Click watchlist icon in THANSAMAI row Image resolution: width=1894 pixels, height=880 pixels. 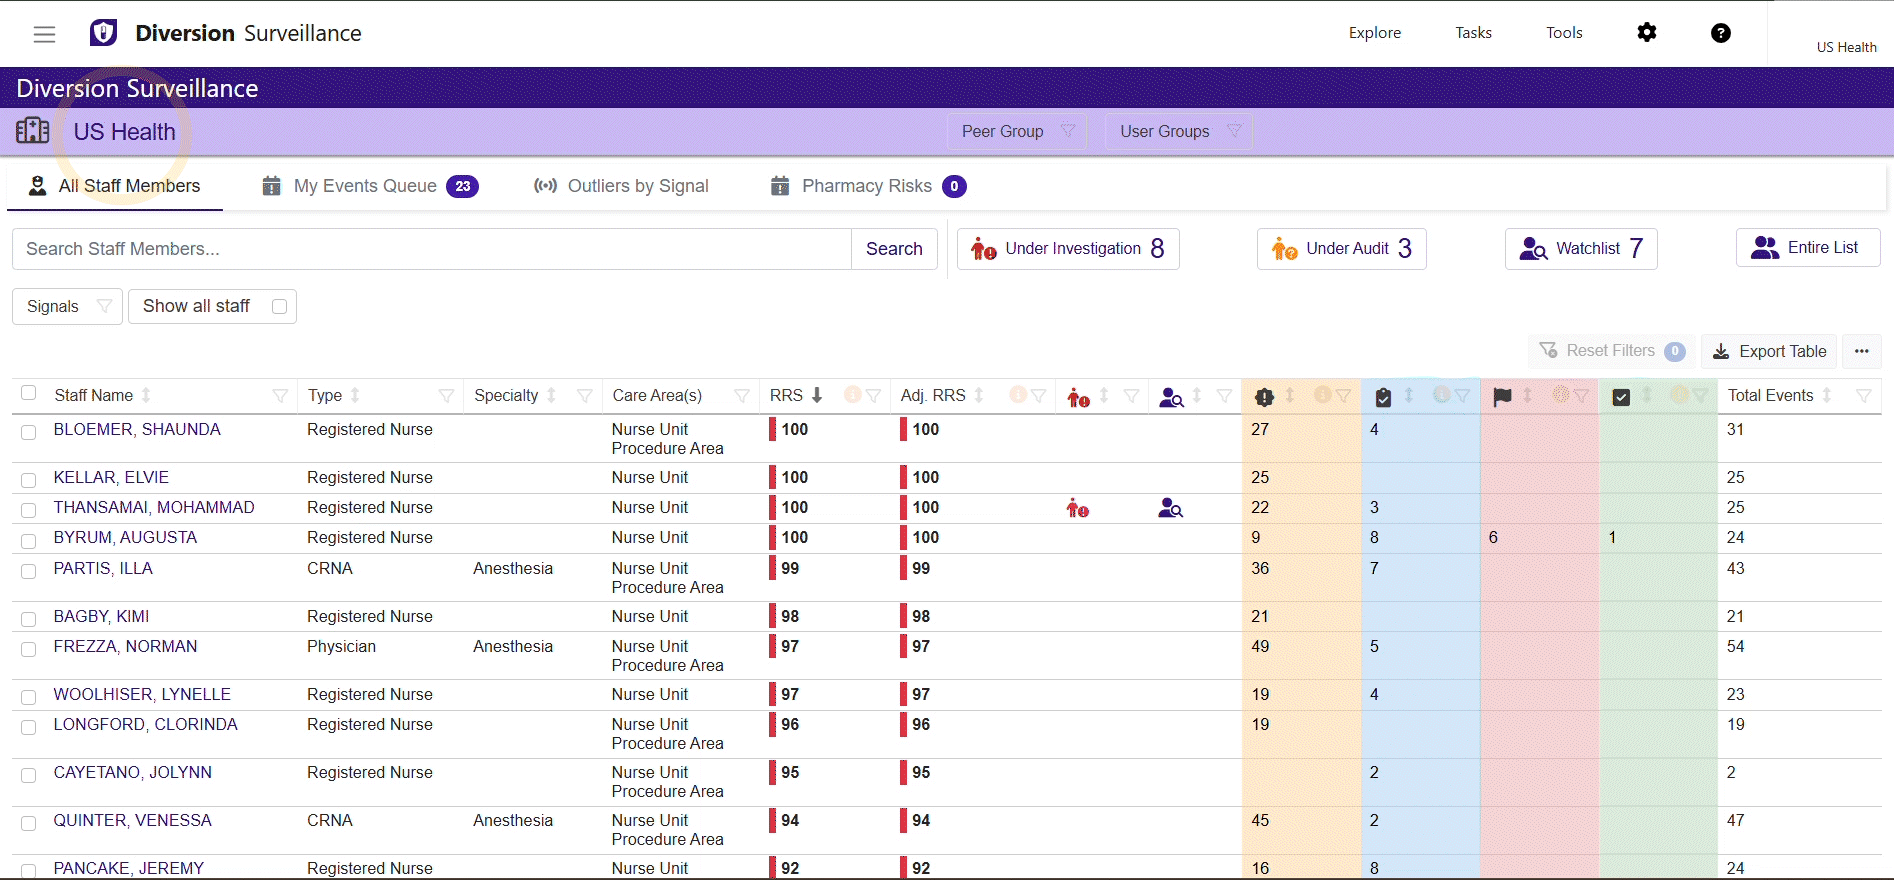(x=1170, y=509)
